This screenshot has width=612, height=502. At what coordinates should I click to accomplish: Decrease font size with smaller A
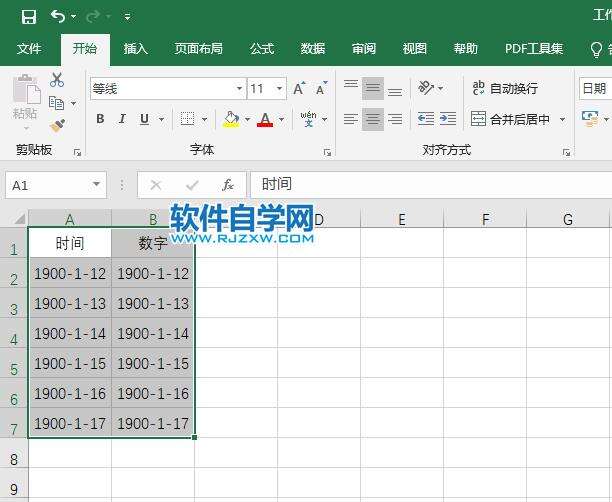pos(321,89)
